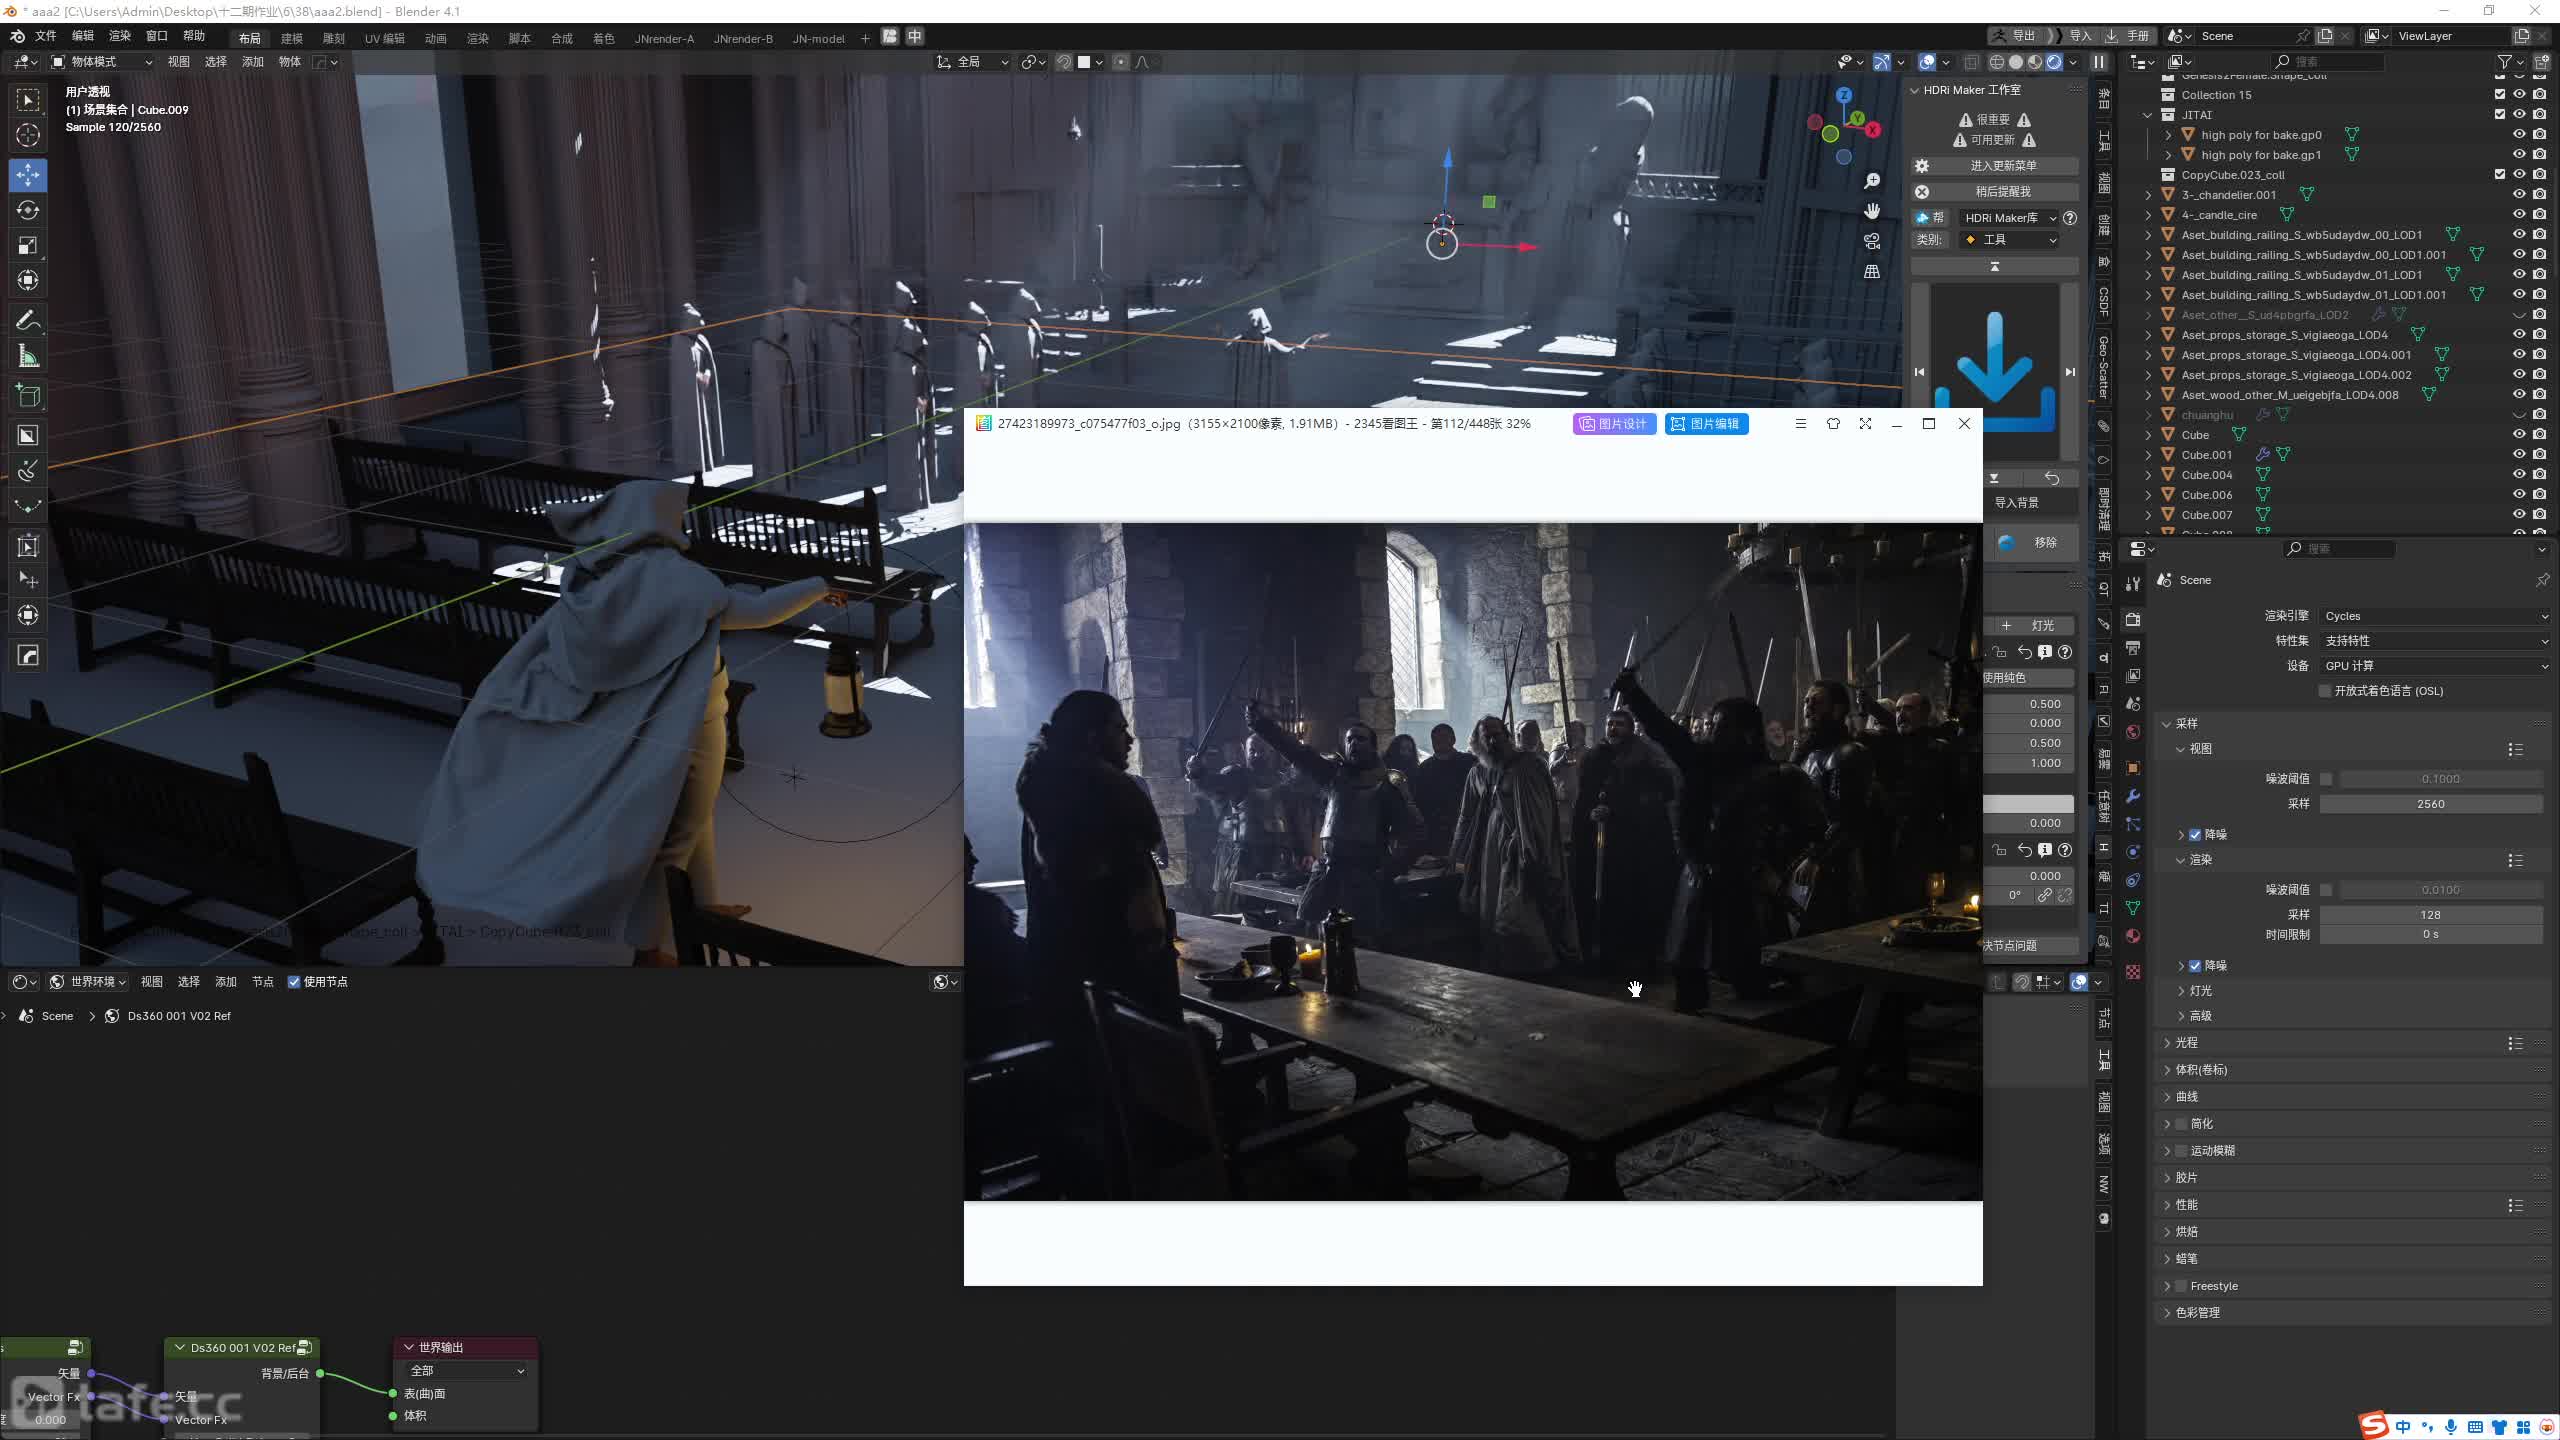Click the enter update menu button
This screenshot has height=1440, width=2560.
click(2003, 166)
